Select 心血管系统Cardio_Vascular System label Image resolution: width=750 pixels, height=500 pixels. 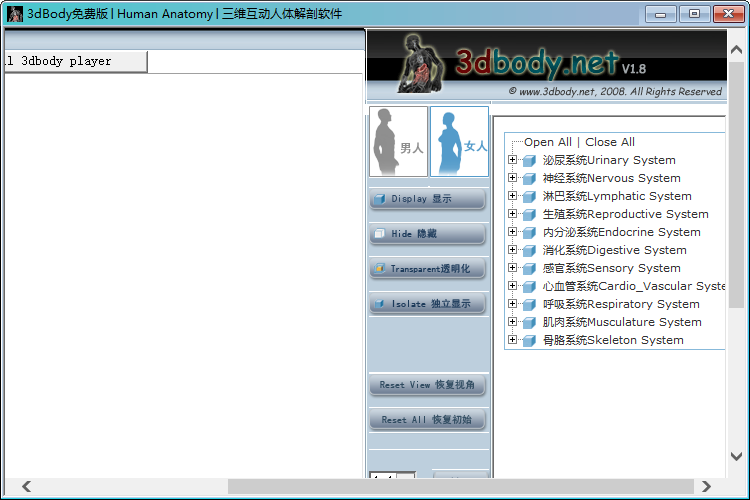click(x=634, y=287)
